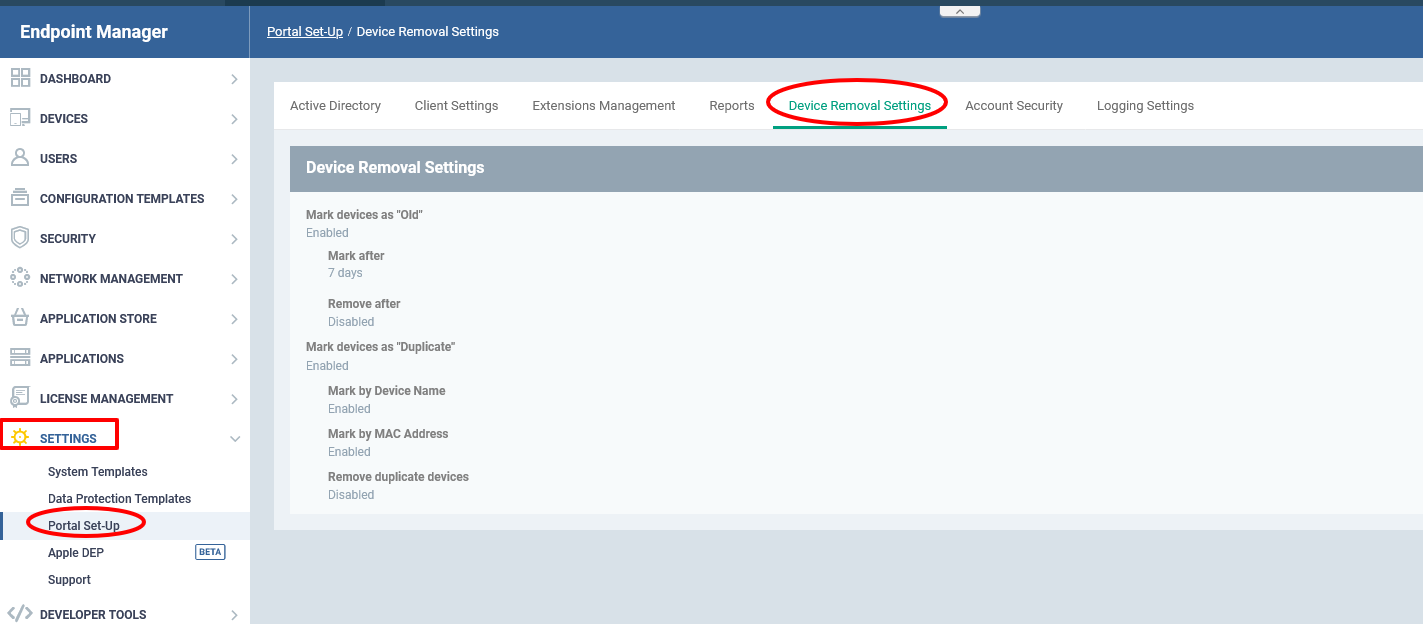
Task: Click the Dashboard menu label
Action: point(75,79)
